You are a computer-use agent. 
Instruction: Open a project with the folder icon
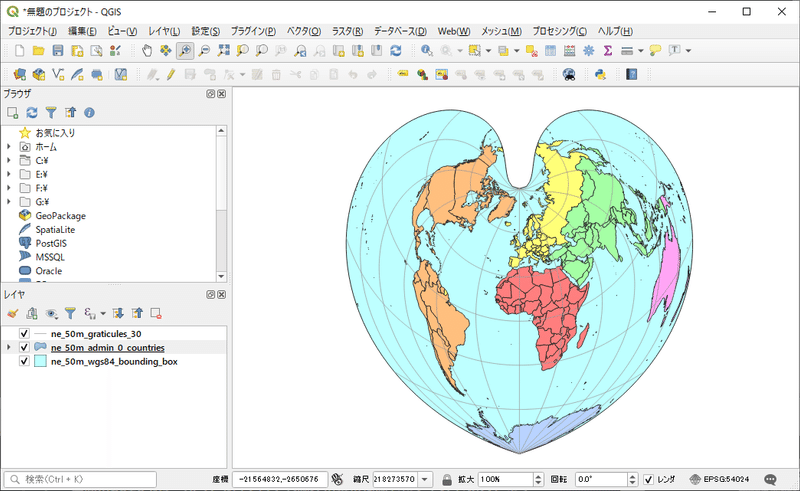(38, 51)
